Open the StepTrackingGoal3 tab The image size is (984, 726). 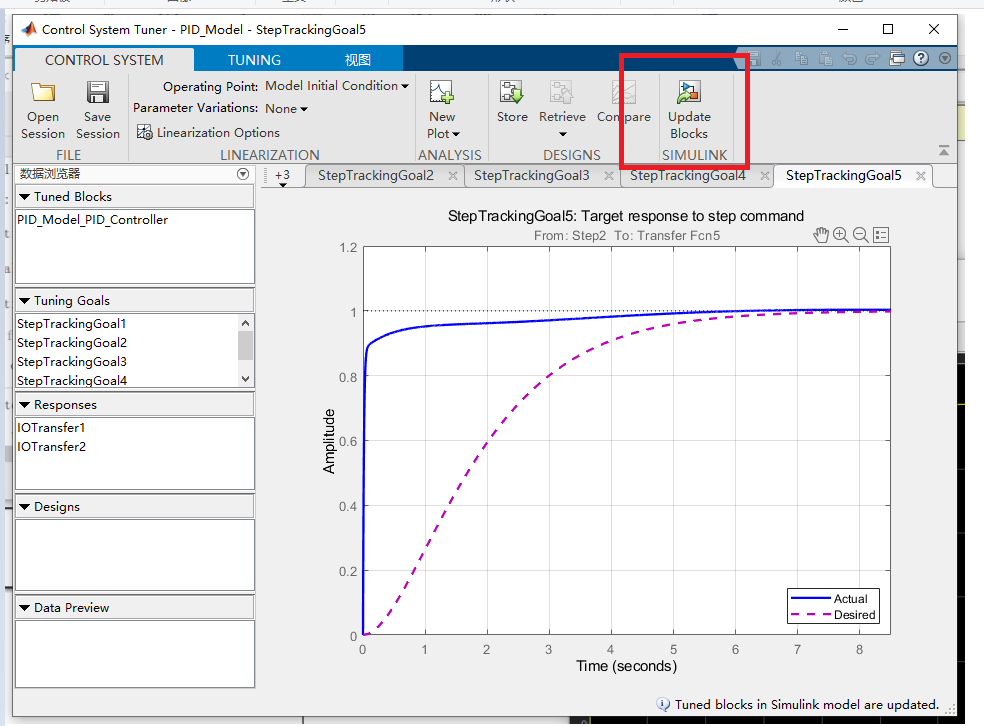(541, 175)
